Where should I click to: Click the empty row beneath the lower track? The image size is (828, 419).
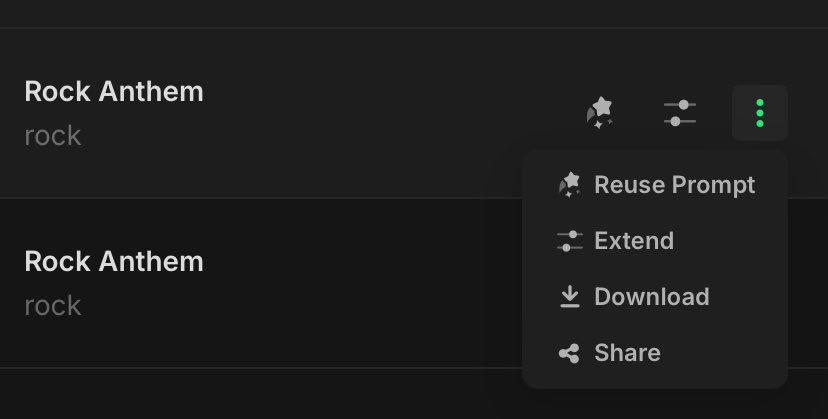pyautogui.click(x=300, y=394)
